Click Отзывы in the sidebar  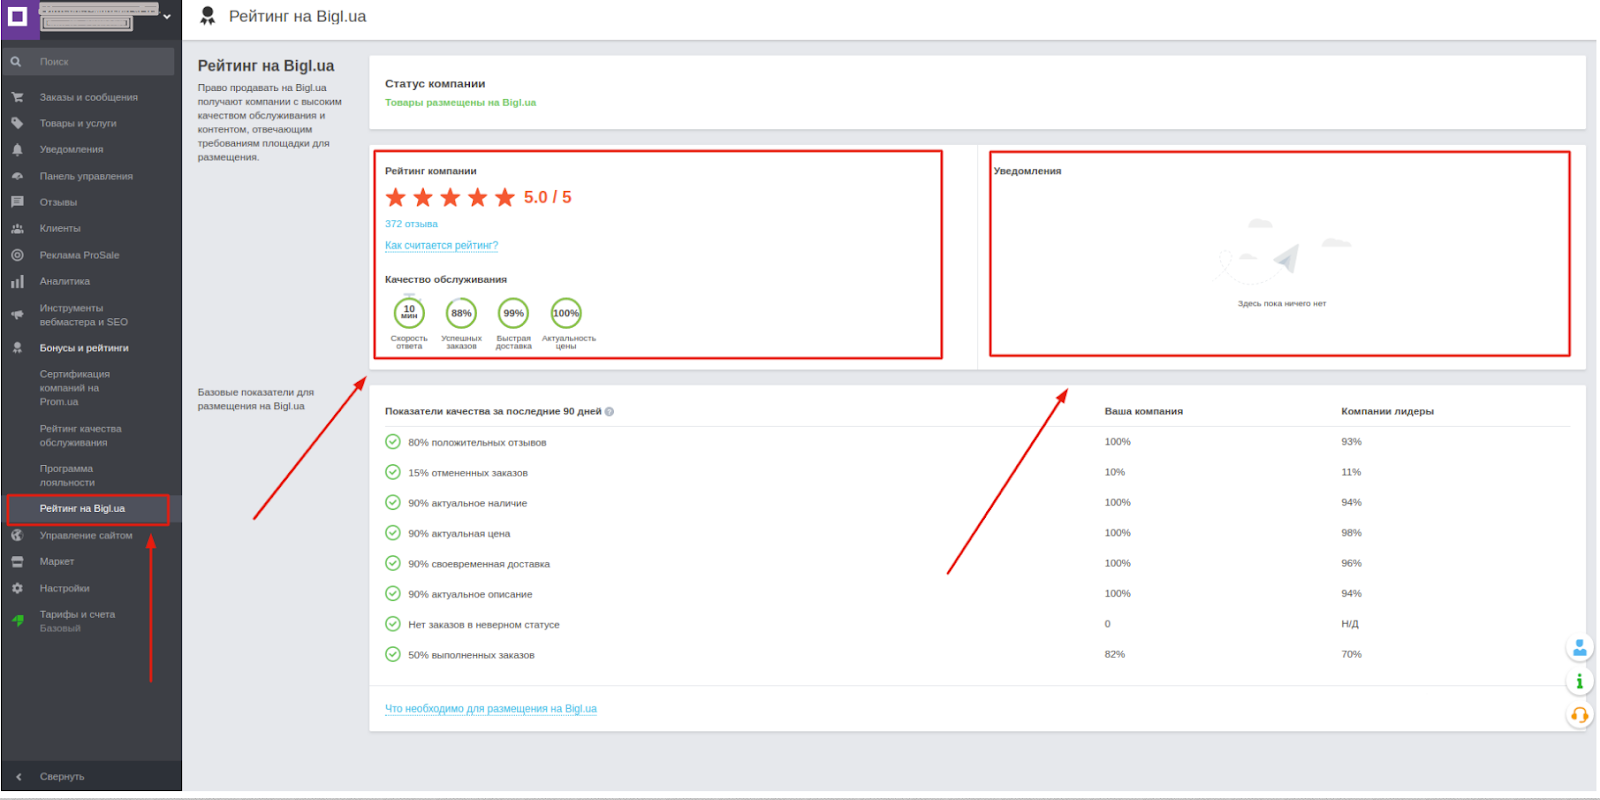click(x=58, y=202)
